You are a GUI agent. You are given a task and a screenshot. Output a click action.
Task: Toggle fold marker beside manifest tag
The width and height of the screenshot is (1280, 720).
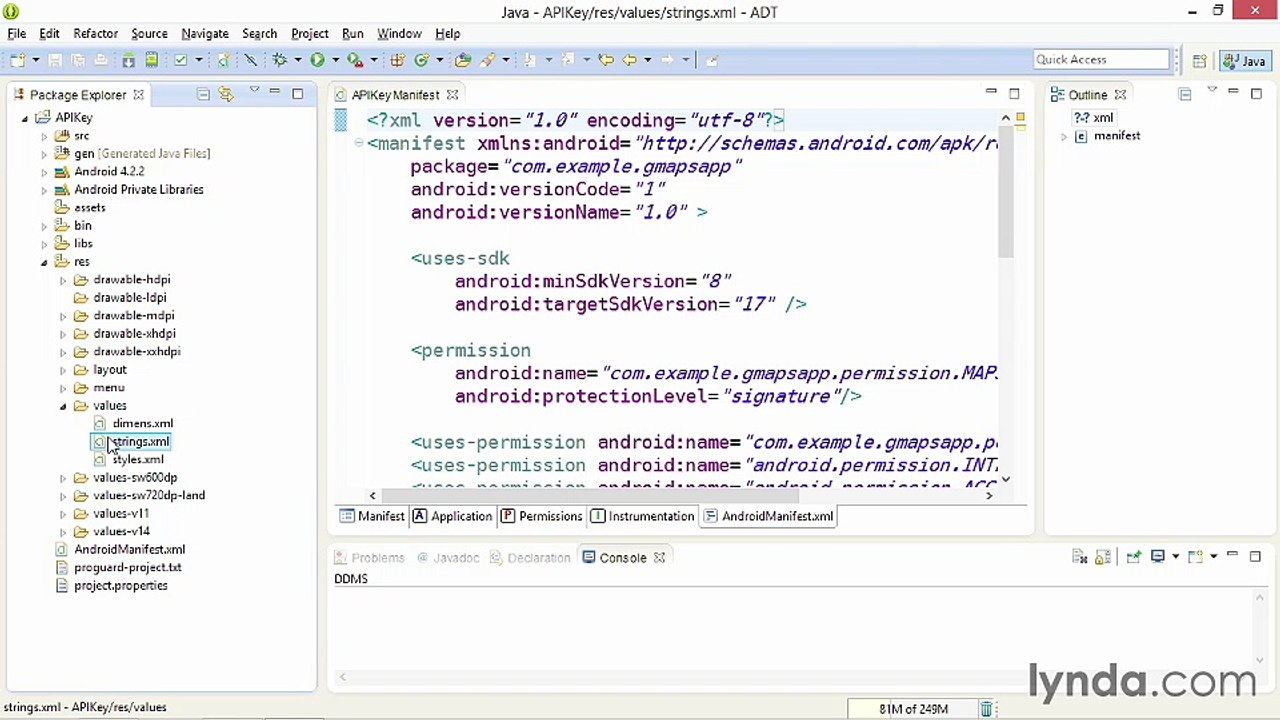point(358,143)
